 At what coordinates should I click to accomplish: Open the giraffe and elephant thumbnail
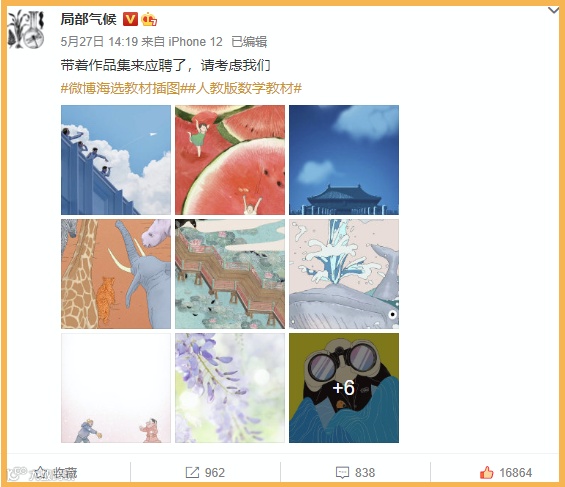(x=116, y=274)
